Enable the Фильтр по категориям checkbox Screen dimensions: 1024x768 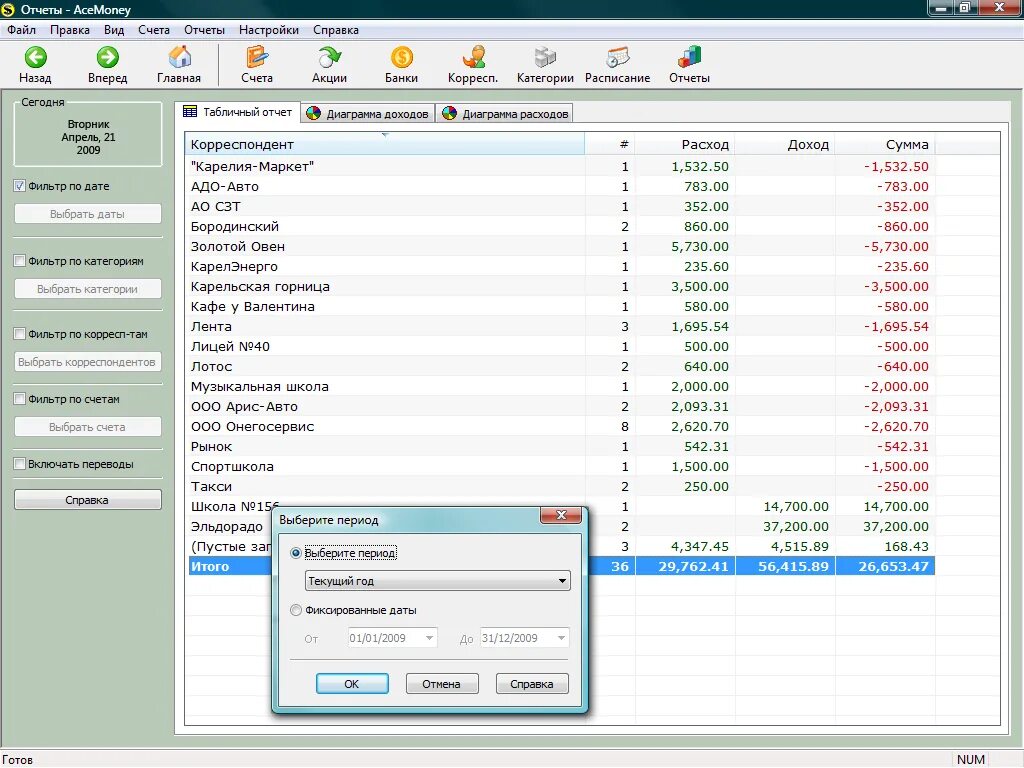(x=20, y=261)
